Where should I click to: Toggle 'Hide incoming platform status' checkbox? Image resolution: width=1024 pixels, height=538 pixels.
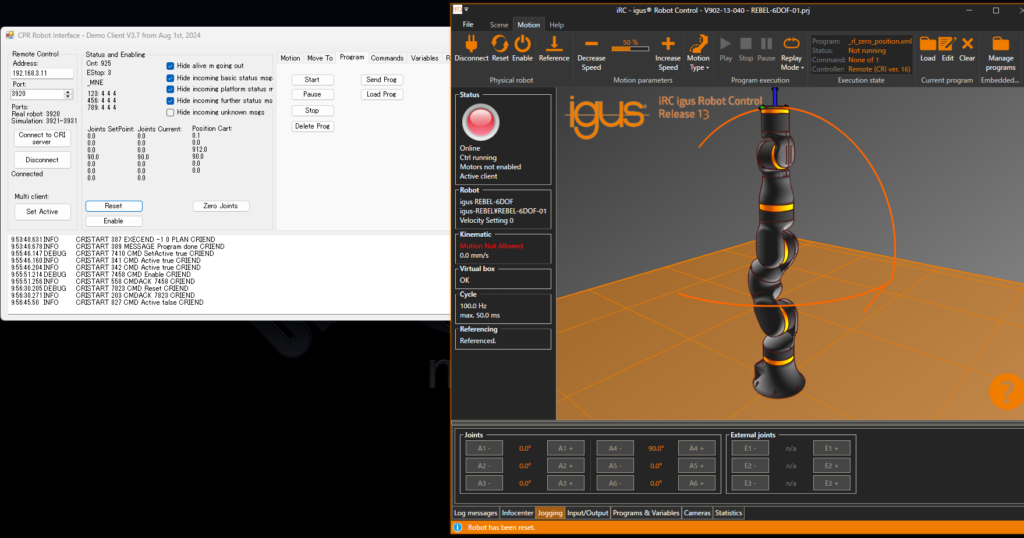171,89
